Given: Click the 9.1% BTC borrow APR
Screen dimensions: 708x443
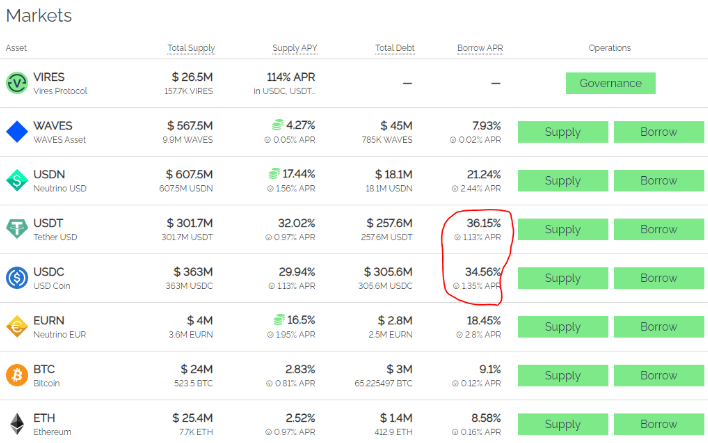Looking at the screenshot, I should click(490, 369).
